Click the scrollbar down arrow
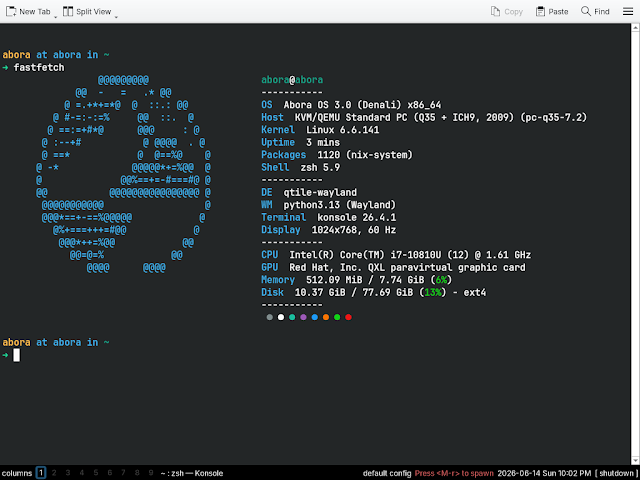The height and width of the screenshot is (480, 640). (636, 461)
